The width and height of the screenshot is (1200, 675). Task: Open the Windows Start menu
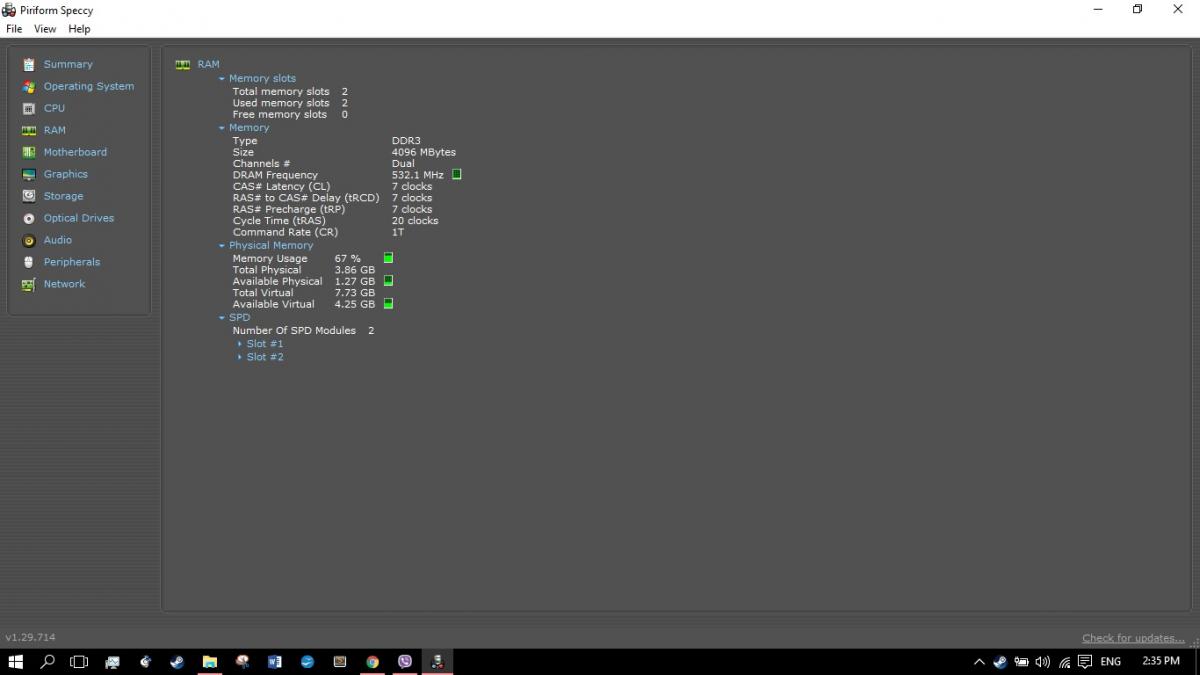click(15, 661)
